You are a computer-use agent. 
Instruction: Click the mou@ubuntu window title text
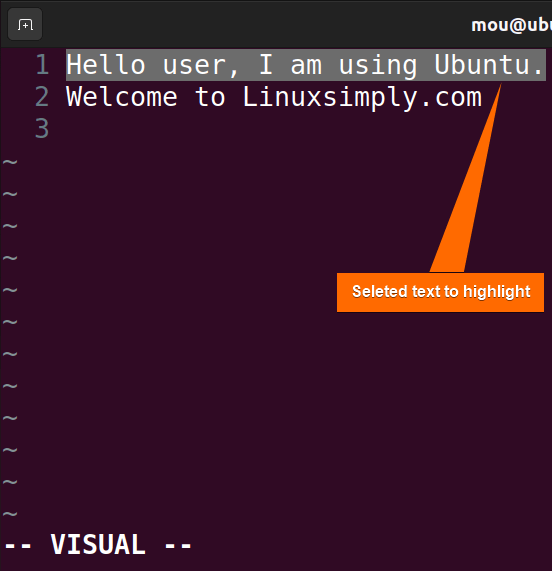tap(511, 25)
